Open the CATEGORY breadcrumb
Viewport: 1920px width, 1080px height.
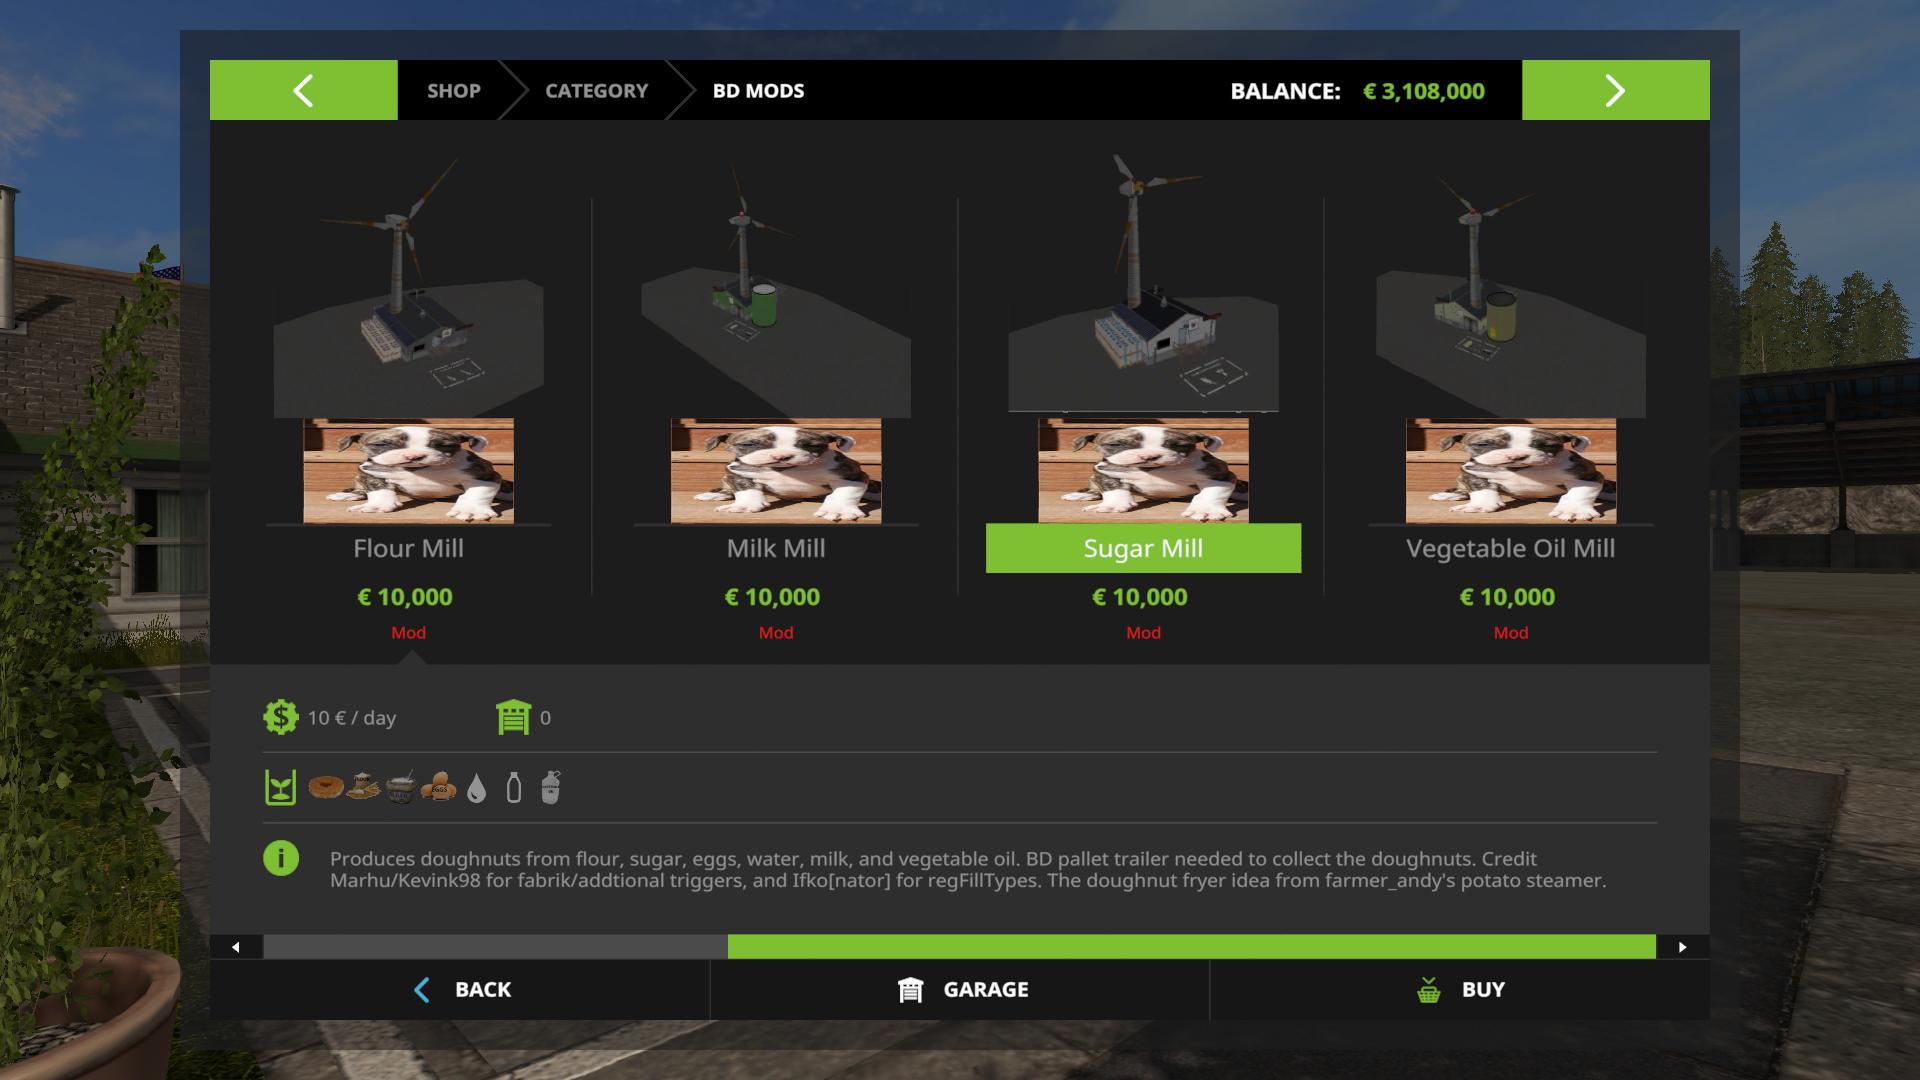click(x=596, y=90)
